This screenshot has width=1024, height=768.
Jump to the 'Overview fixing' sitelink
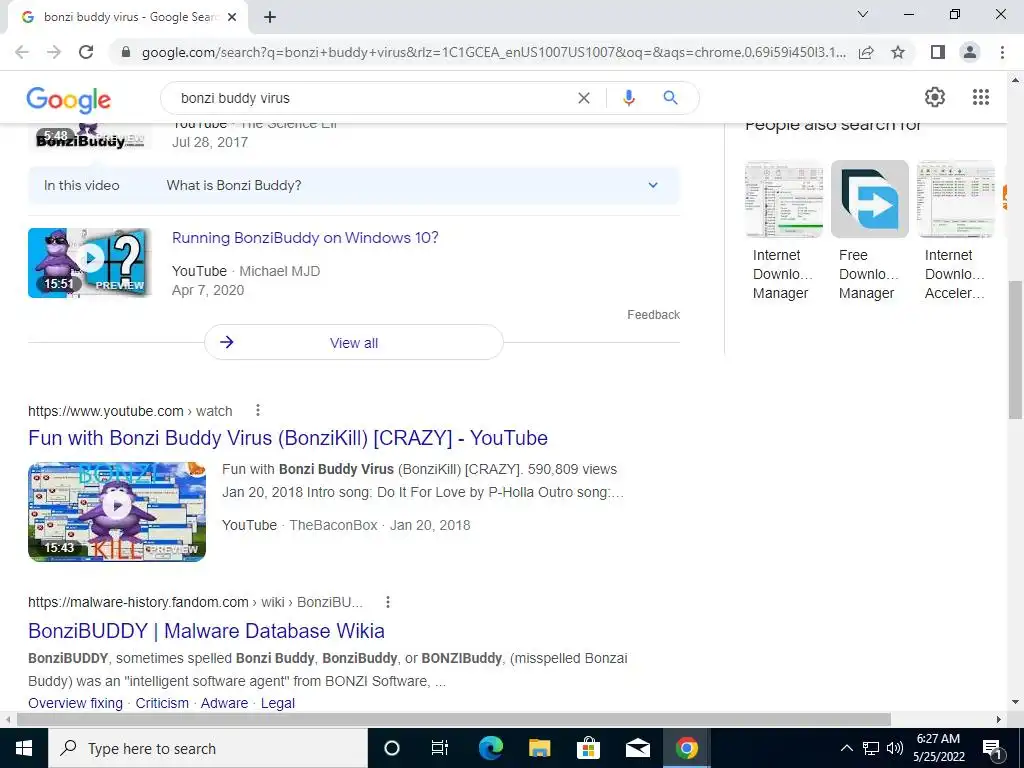coord(75,703)
